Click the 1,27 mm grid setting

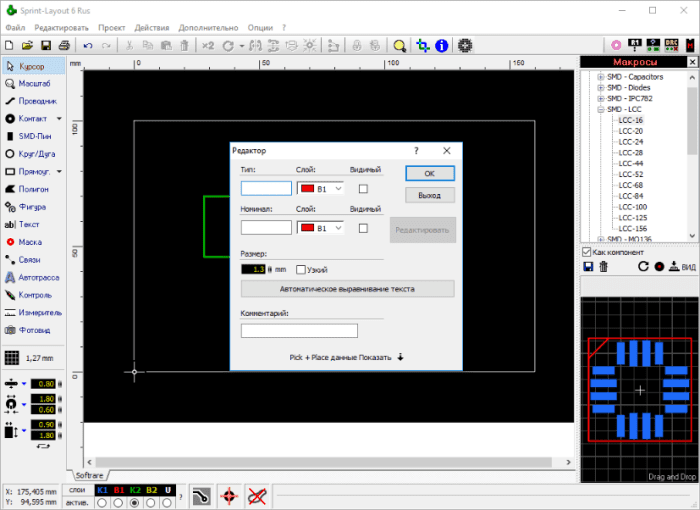pyautogui.click(x=29, y=358)
